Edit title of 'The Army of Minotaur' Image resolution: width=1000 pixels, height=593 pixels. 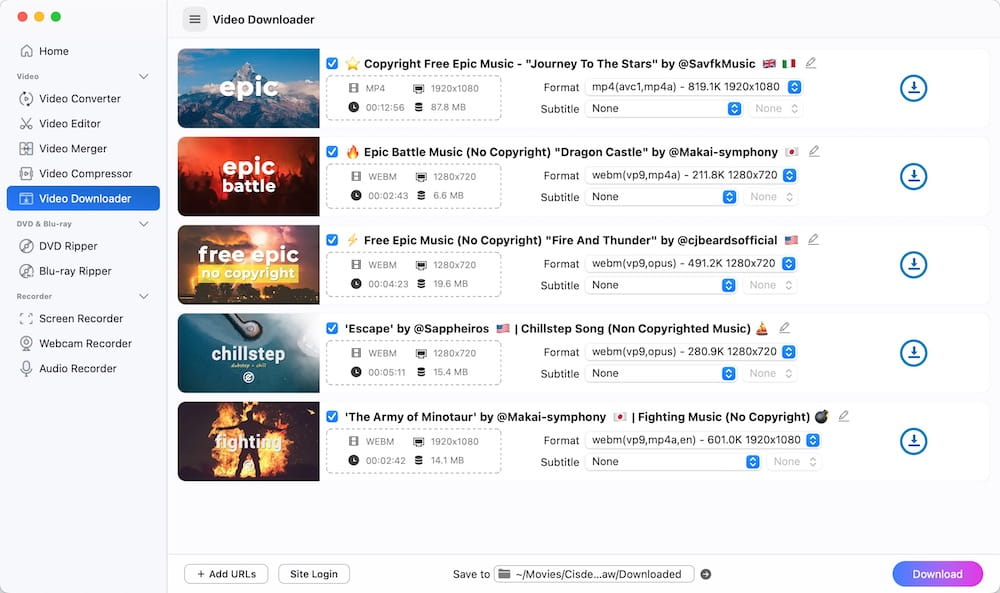(843, 416)
